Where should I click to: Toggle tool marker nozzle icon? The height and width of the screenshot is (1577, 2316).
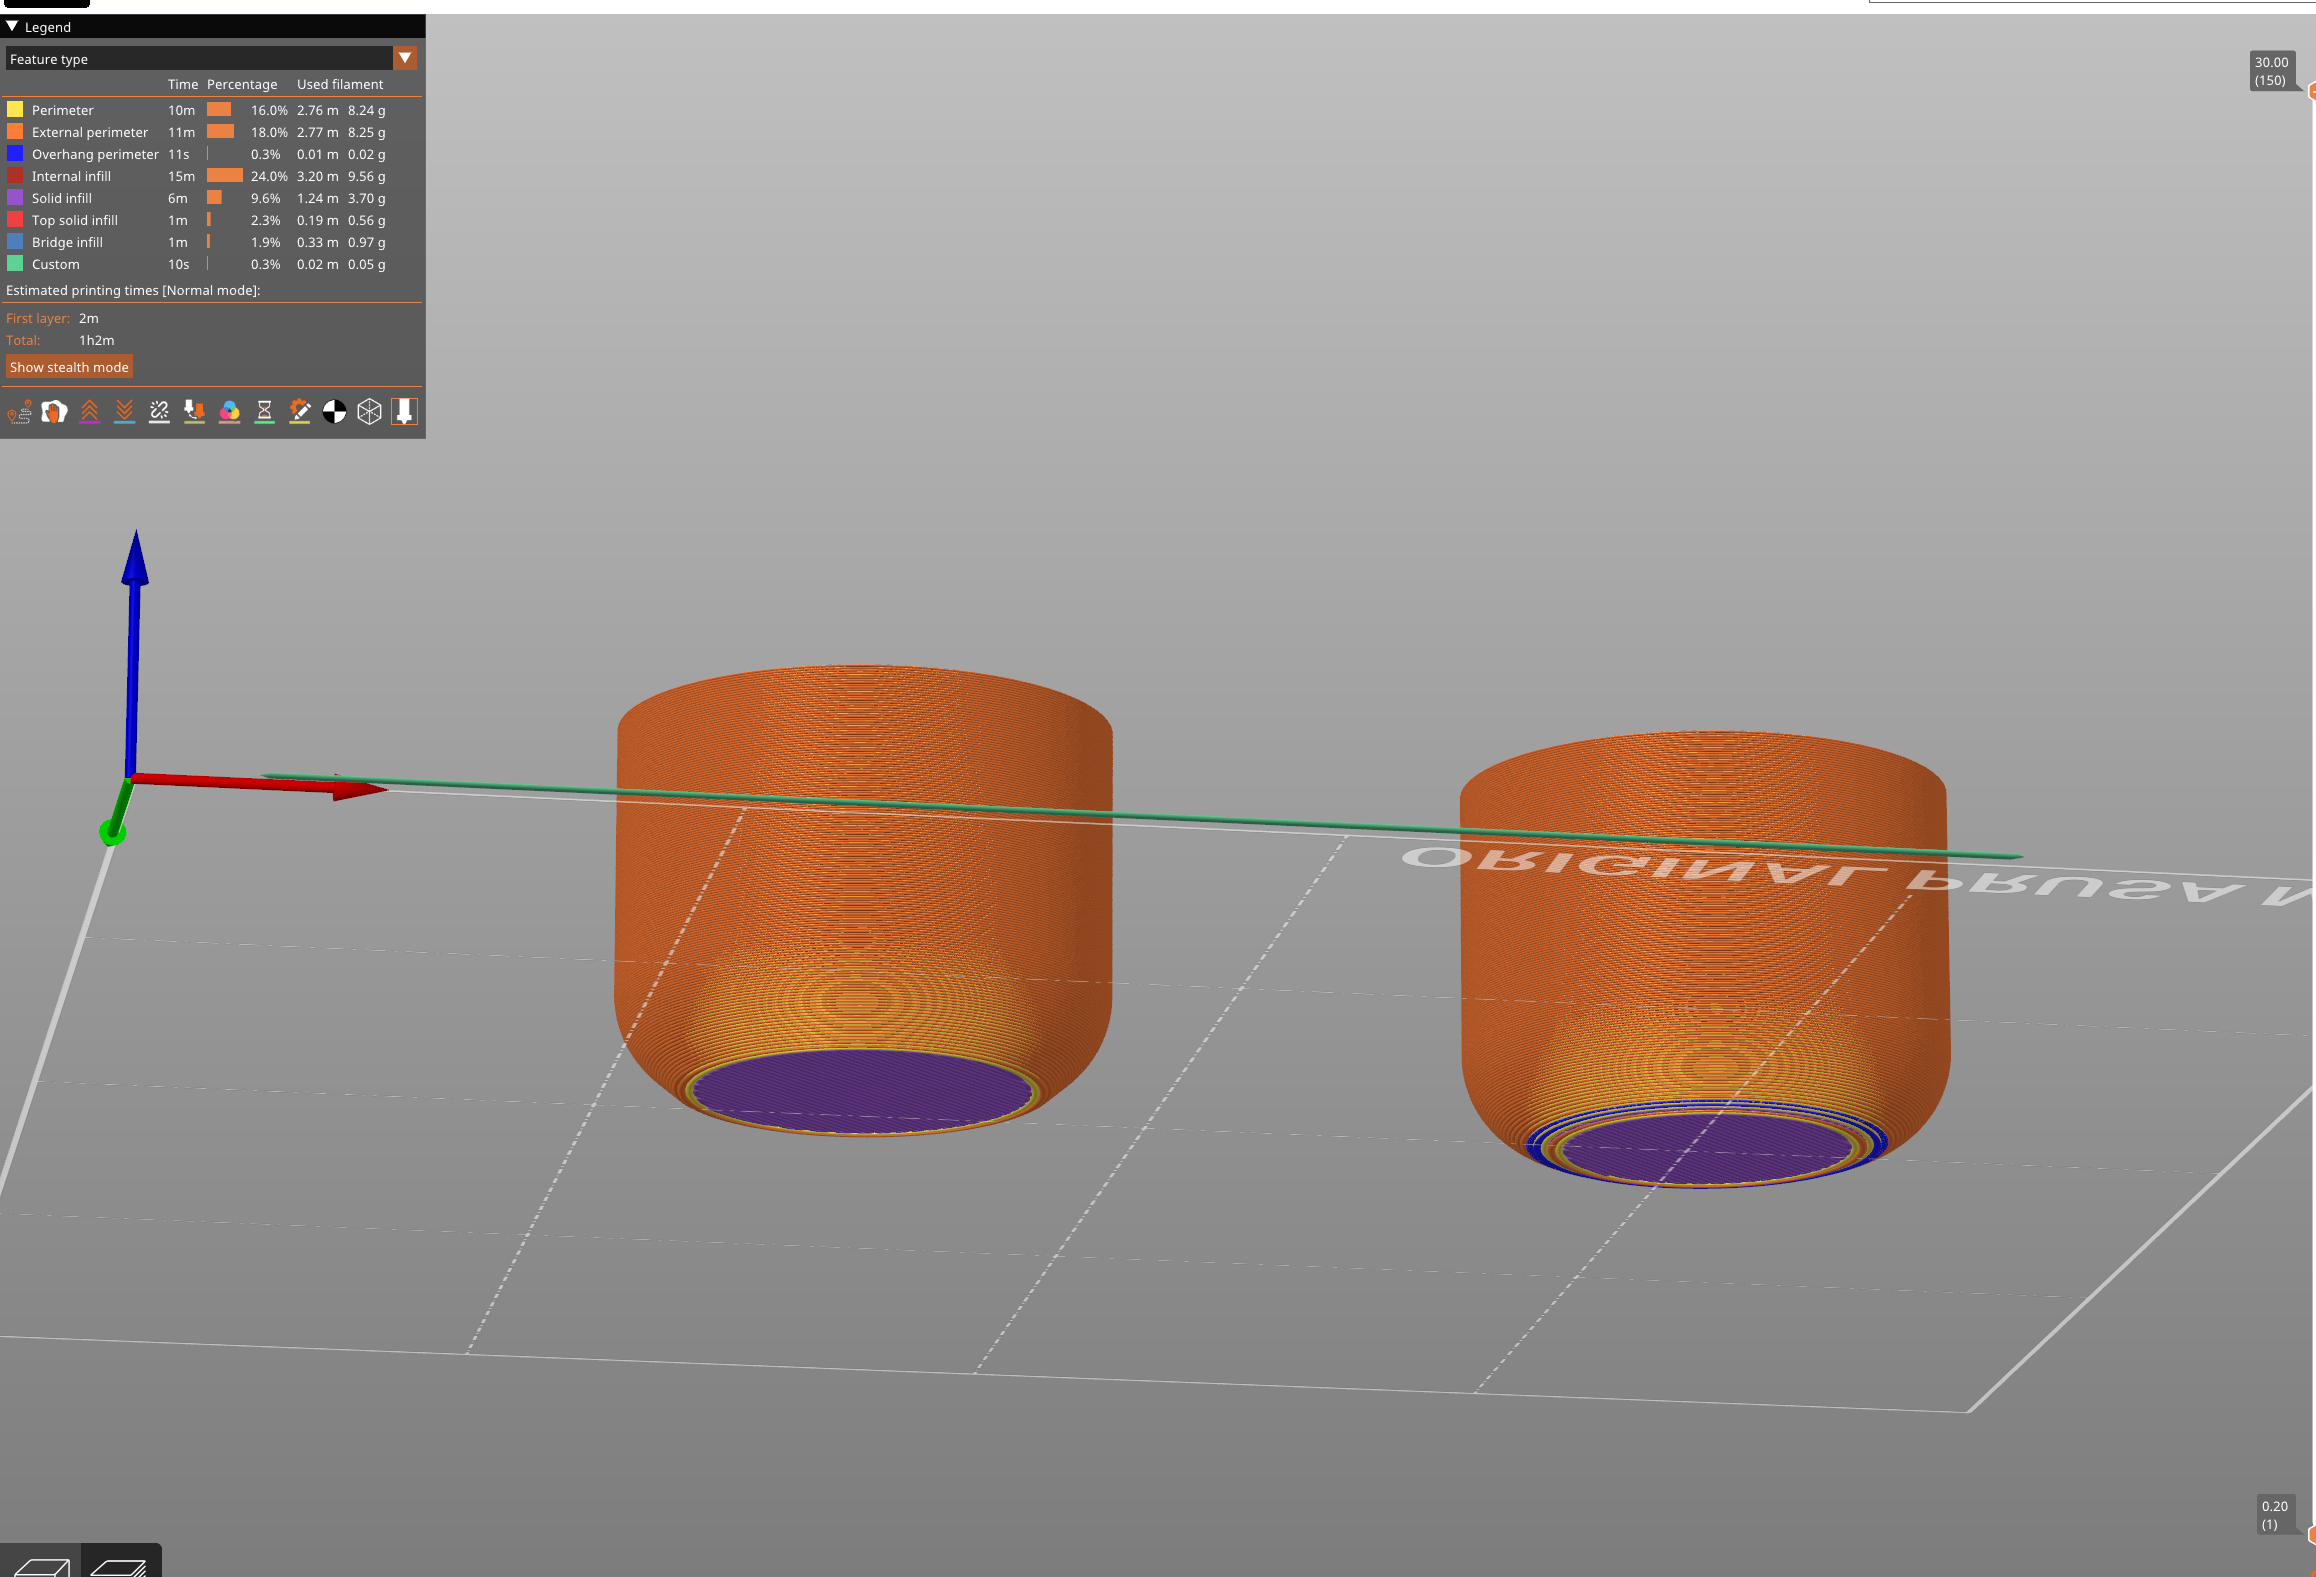coord(404,412)
